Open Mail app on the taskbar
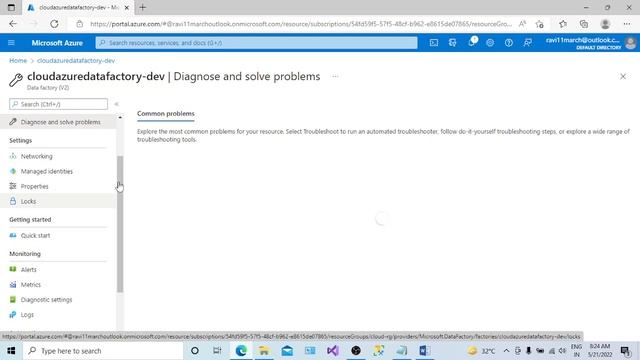 (287, 351)
